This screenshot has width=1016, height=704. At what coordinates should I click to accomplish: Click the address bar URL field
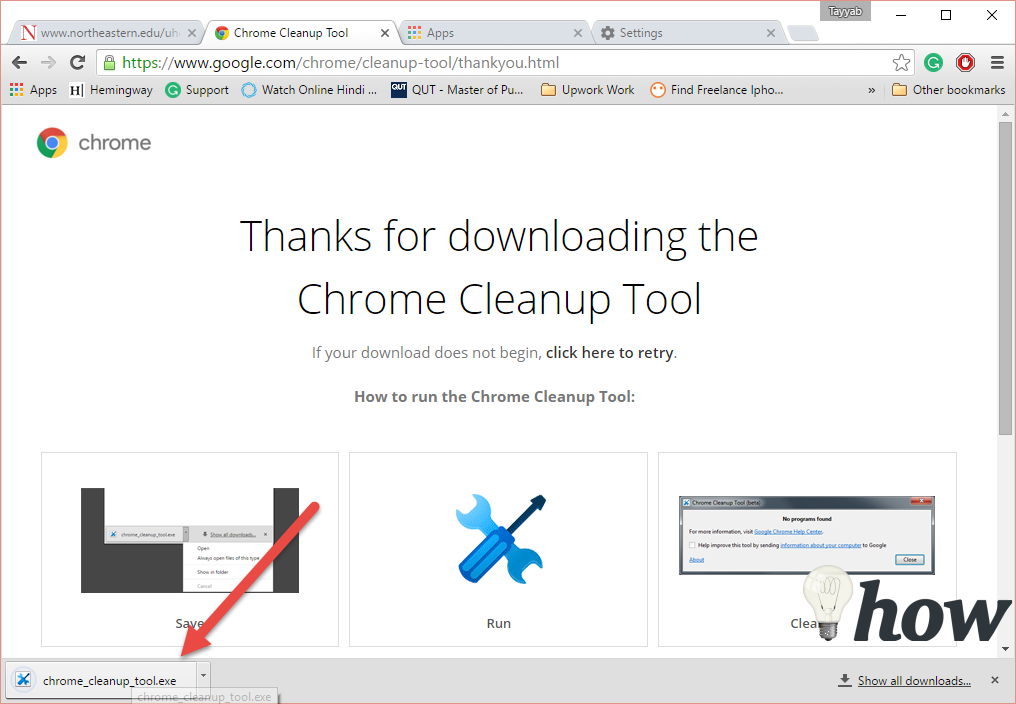(x=505, y=62)
